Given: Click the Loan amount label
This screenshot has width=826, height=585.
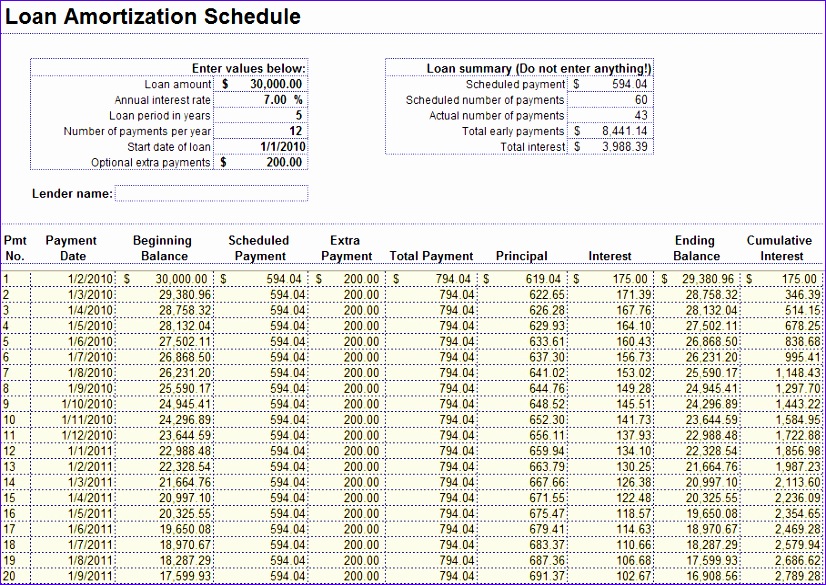Looking at the screenshot, I should pos(178,84).
